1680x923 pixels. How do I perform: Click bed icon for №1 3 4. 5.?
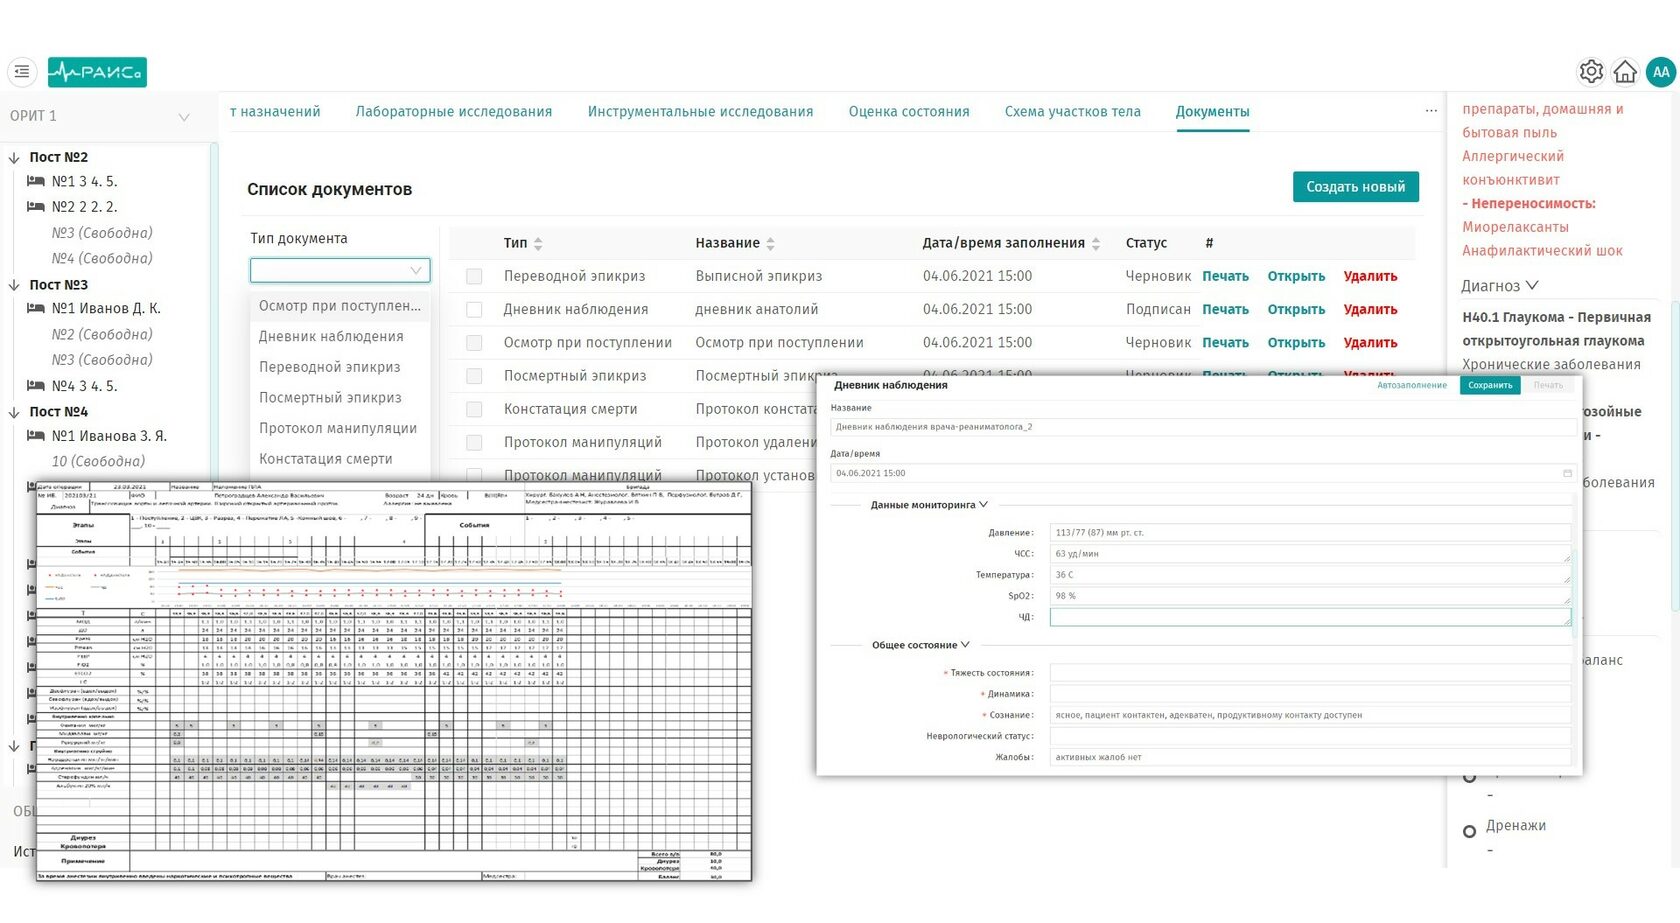(36, 181)
